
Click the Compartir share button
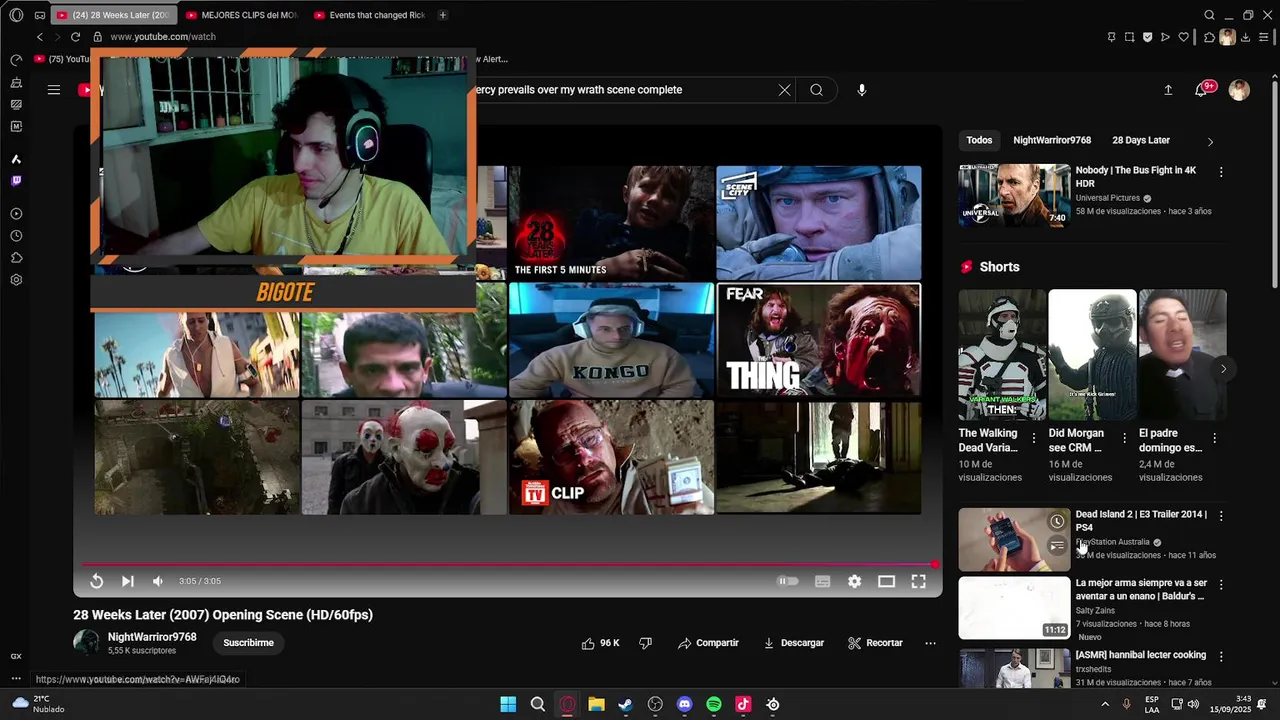[708, 643]
